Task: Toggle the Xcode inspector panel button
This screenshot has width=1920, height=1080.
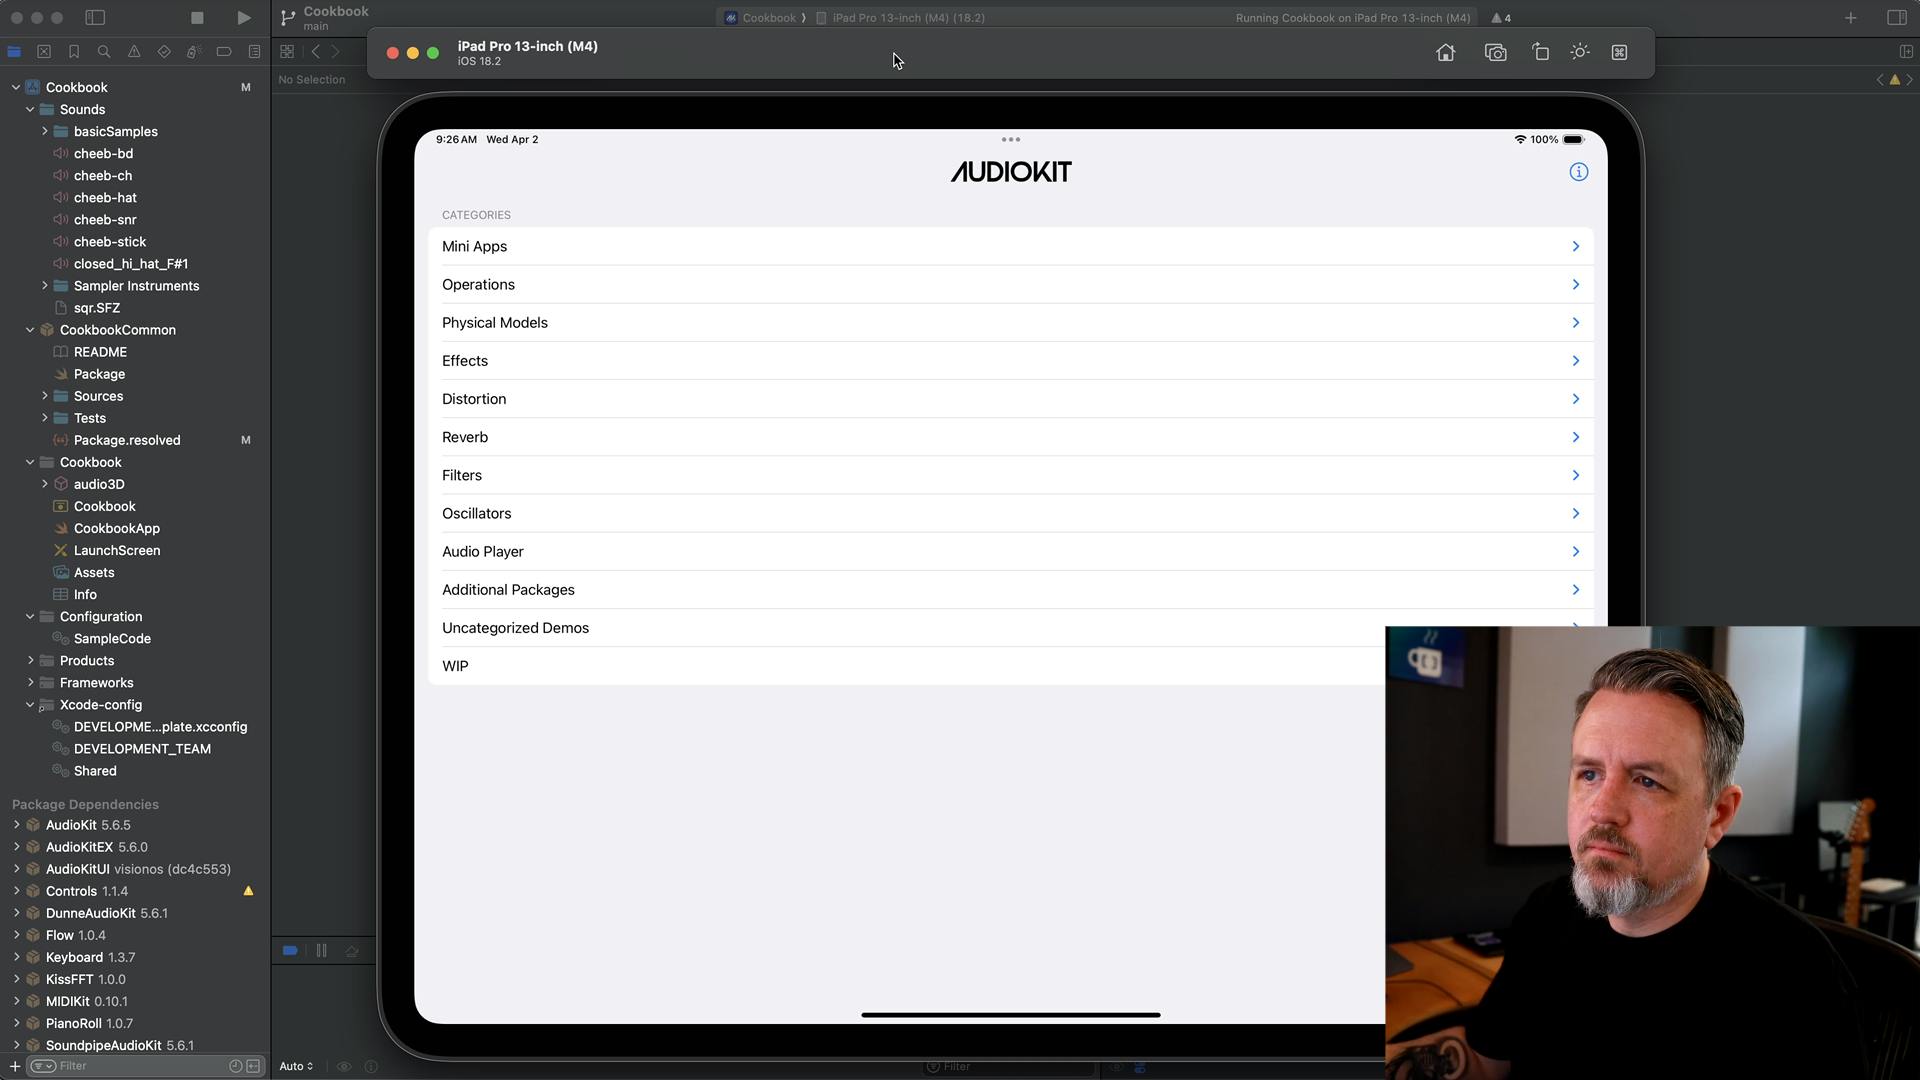Action: [1896, 18]
